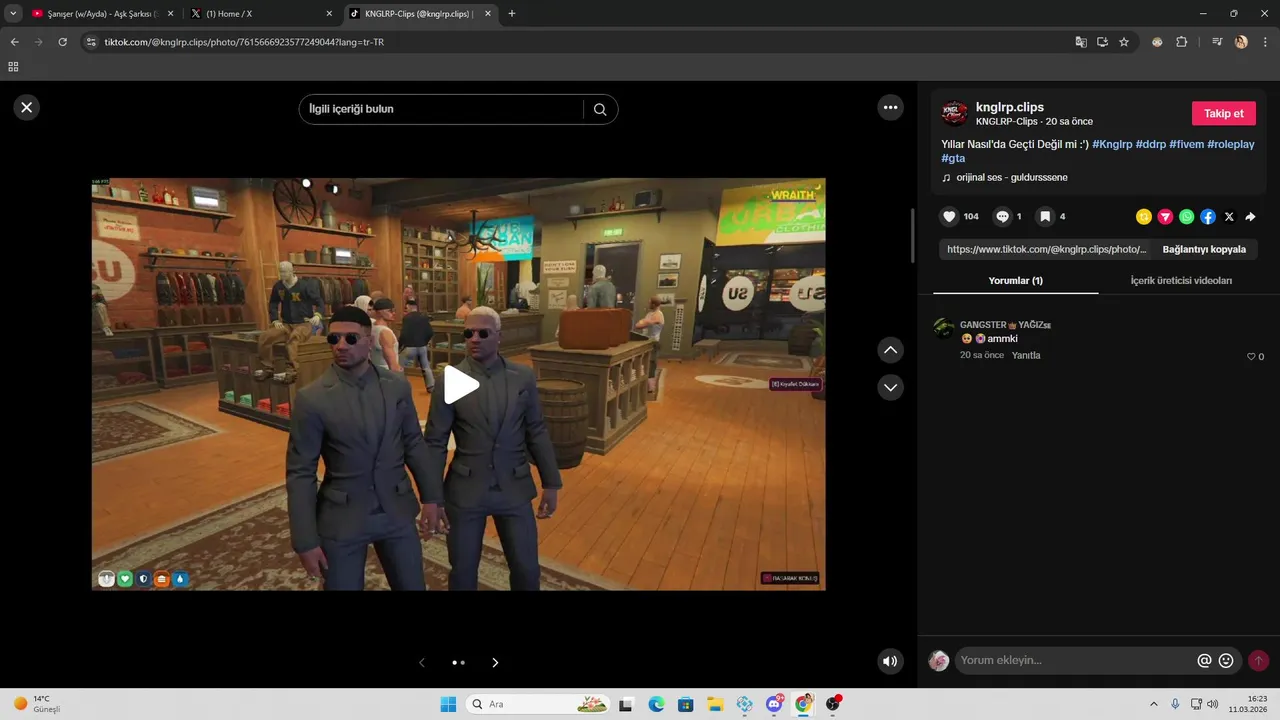Screen dimensions: 1280x720
Task: Go to previous post with up chevron
Action: [890, 350]
